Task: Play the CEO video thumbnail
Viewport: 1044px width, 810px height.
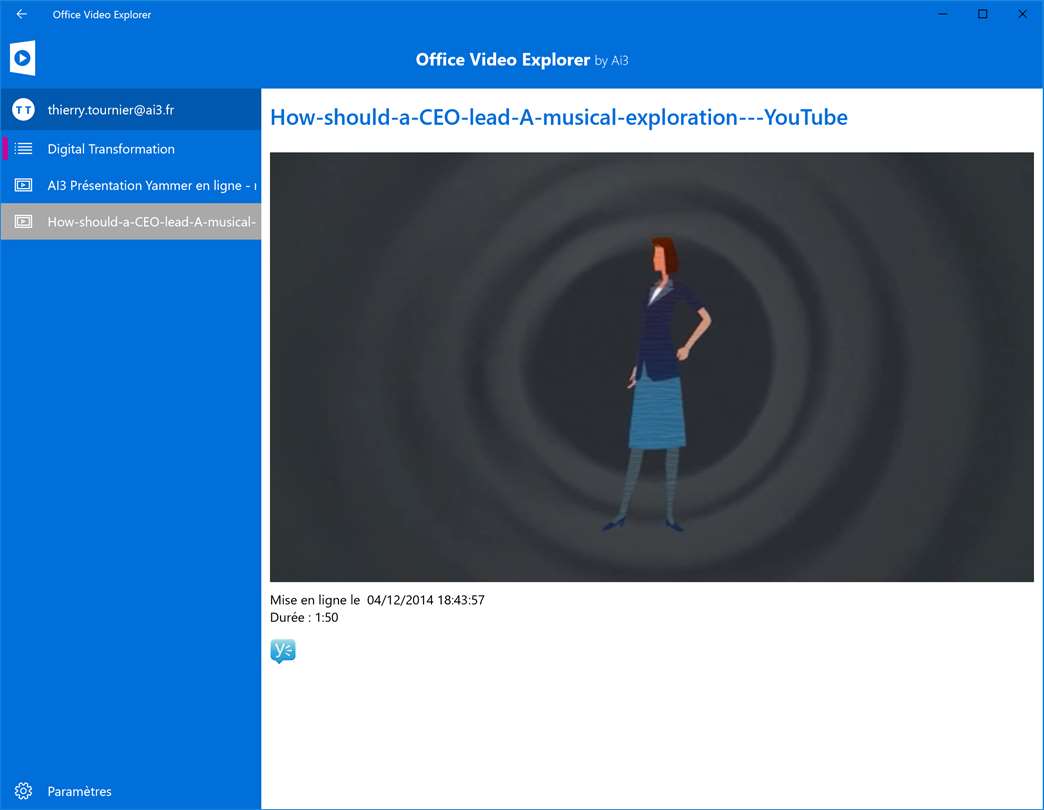Action: [x=652, y=367]
